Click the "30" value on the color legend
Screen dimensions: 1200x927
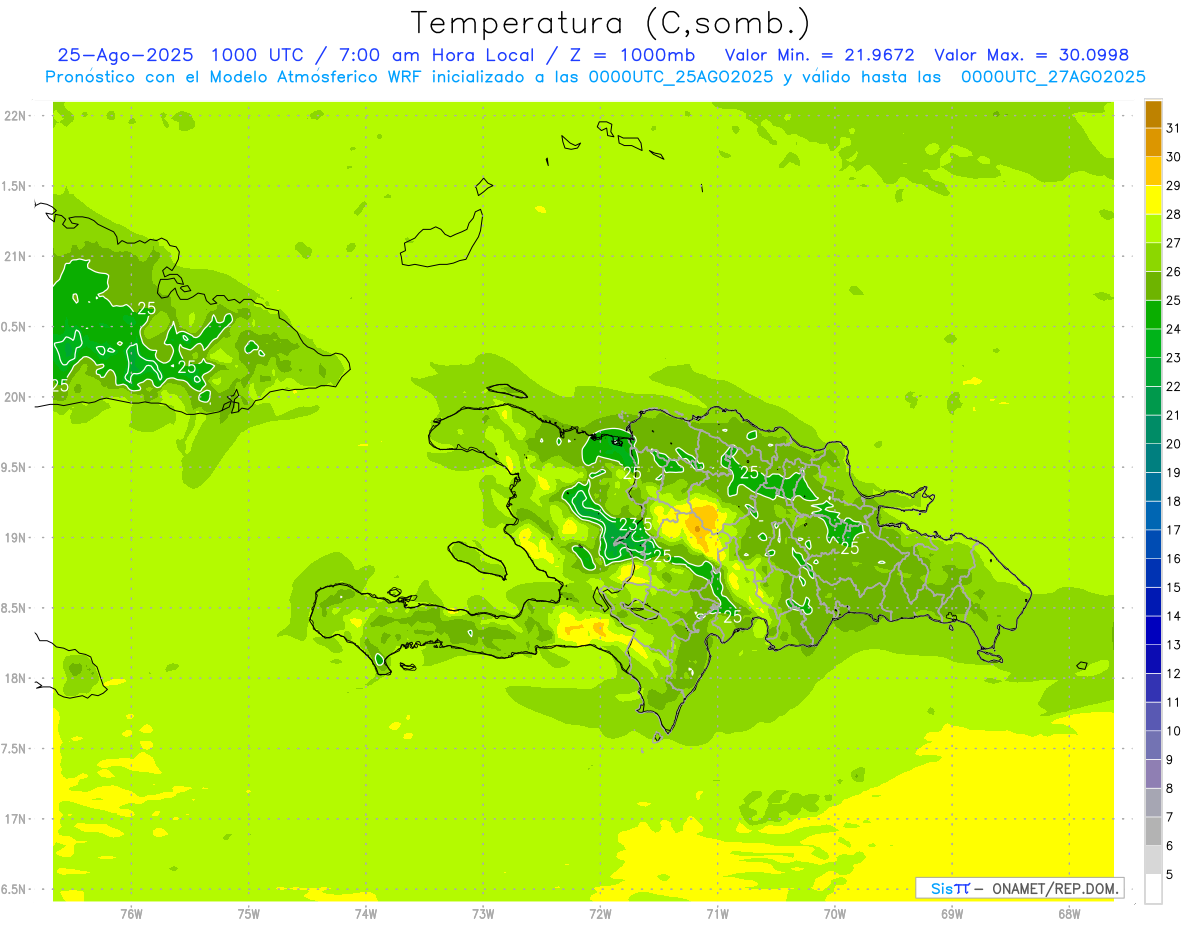pyautogui.click(x=1174, y=157)
